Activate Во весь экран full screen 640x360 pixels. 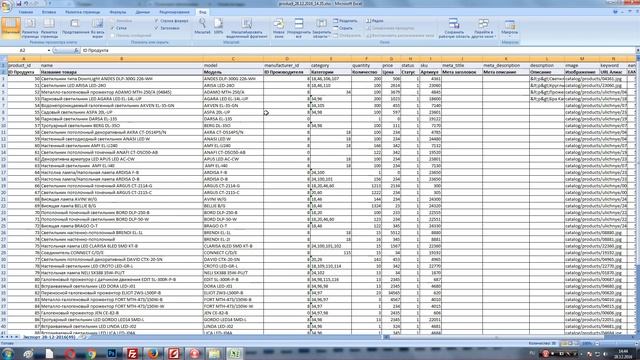click(x=98, y=28)
